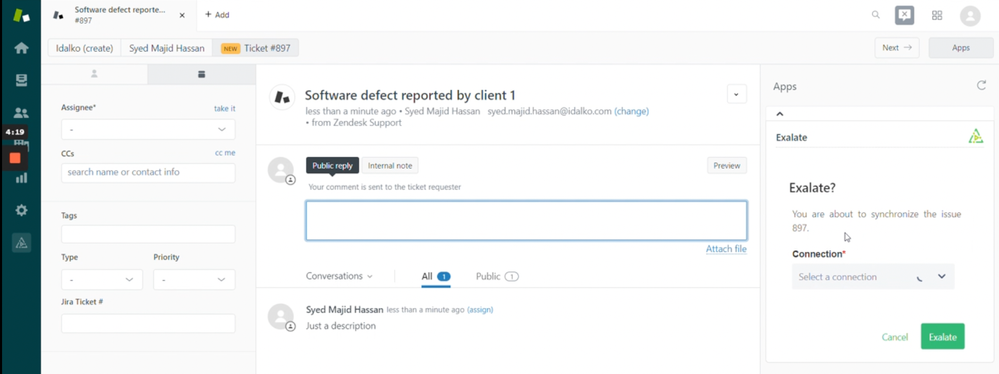The width and height of the screenshot is (999, 374).
Task: Open the Priority dropdown
Action: pos(194,280)
